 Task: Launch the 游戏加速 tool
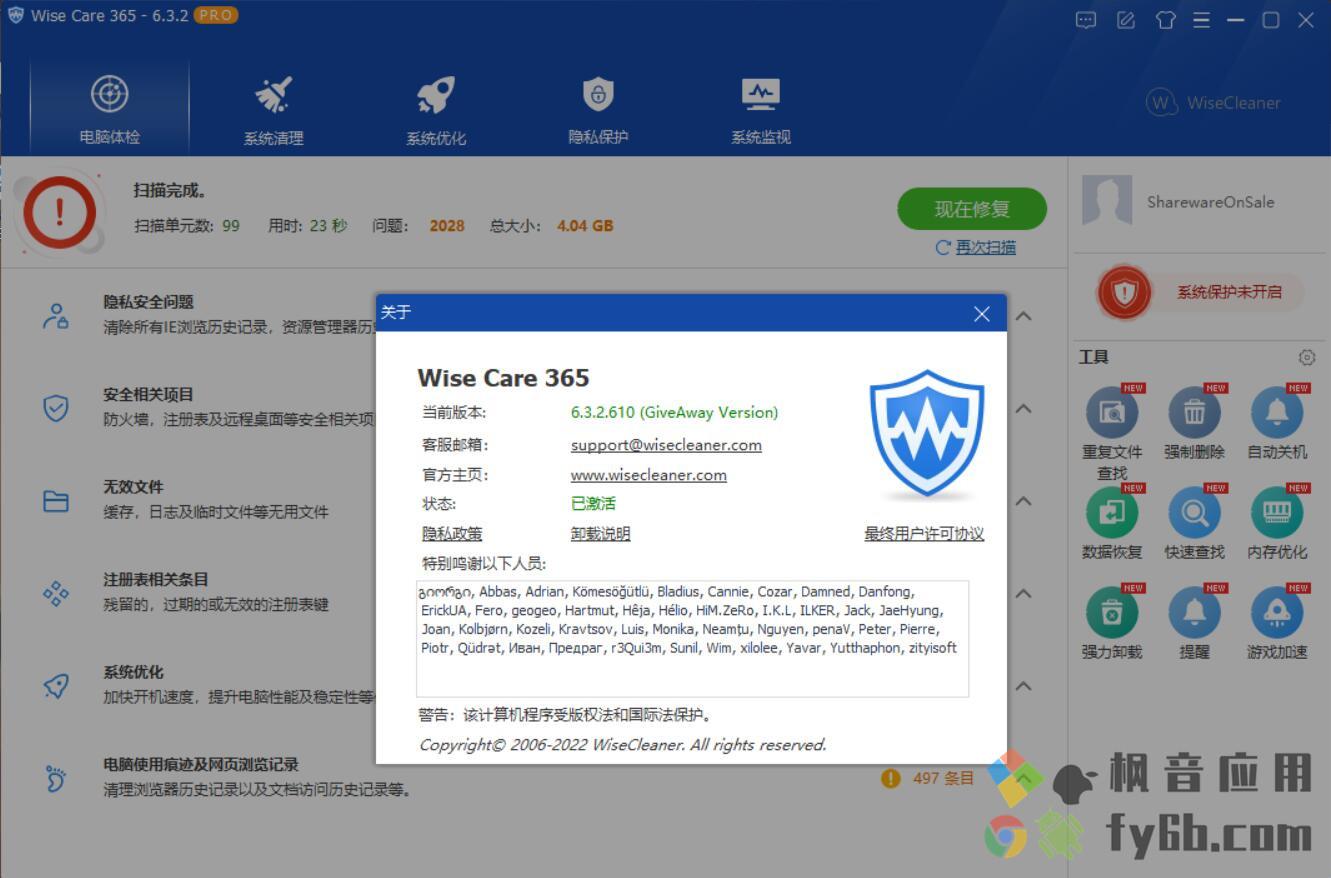[1277, 622]
